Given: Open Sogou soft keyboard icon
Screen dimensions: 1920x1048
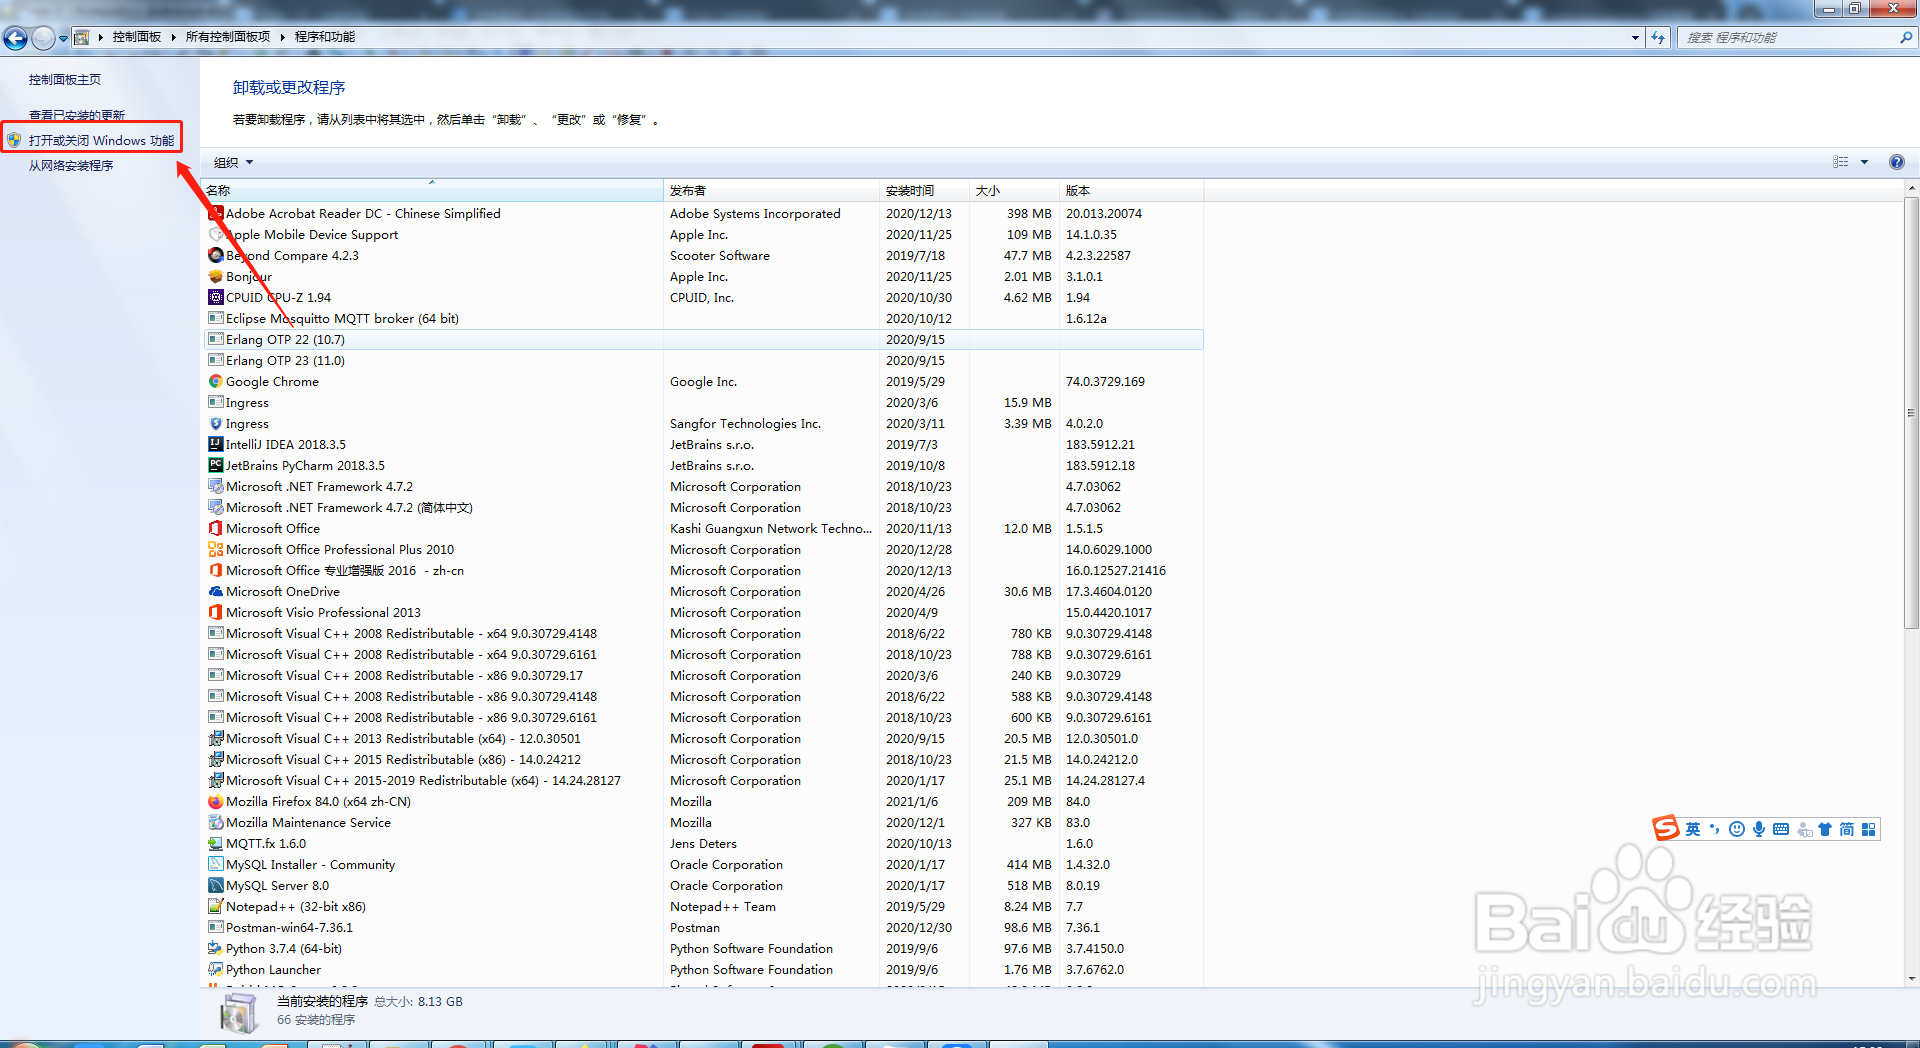Looking at the screenshot, I should point(1781,829).
